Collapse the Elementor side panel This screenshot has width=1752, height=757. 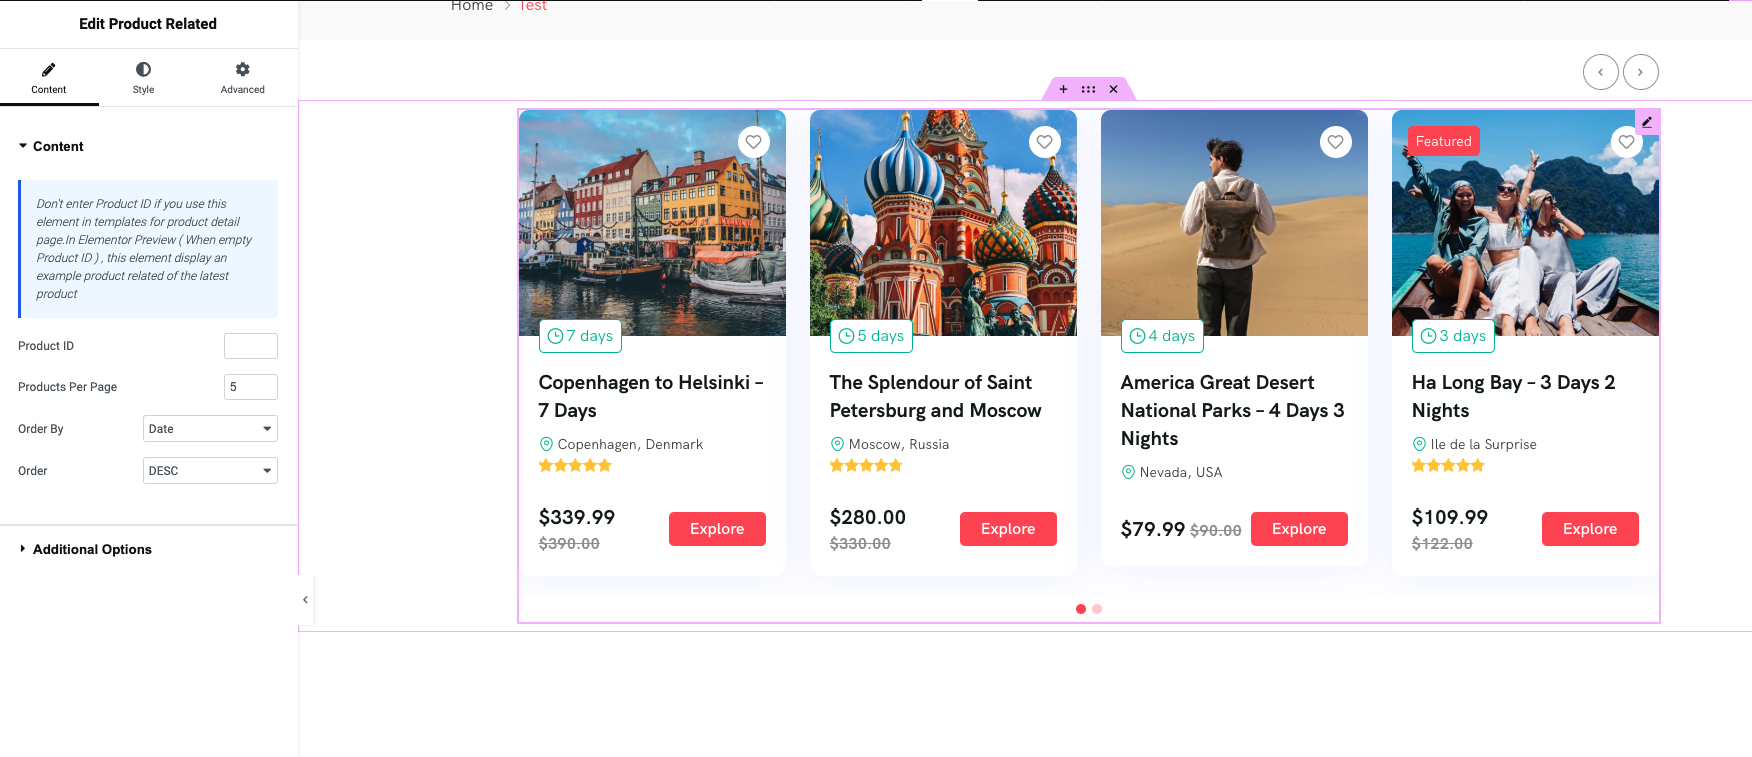coord(306,600)
